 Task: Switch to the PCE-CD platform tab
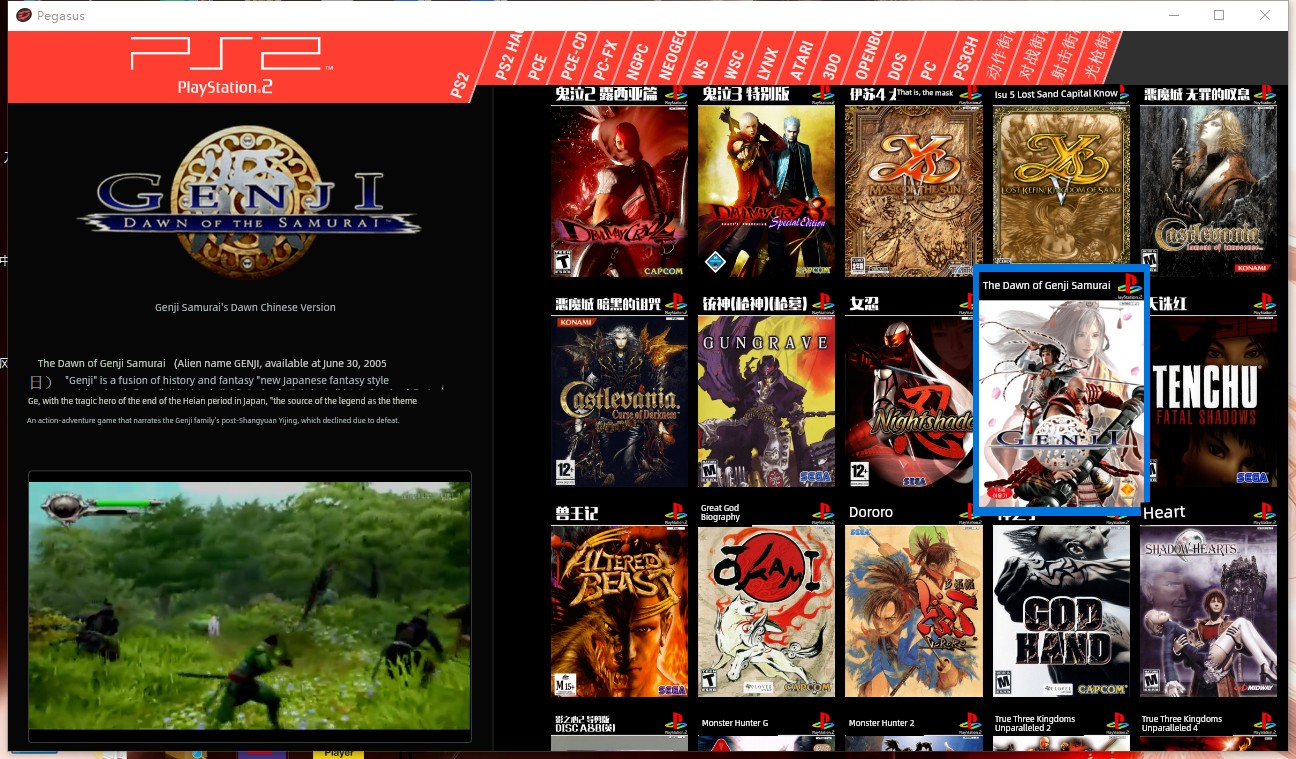(x=573, y=60)
